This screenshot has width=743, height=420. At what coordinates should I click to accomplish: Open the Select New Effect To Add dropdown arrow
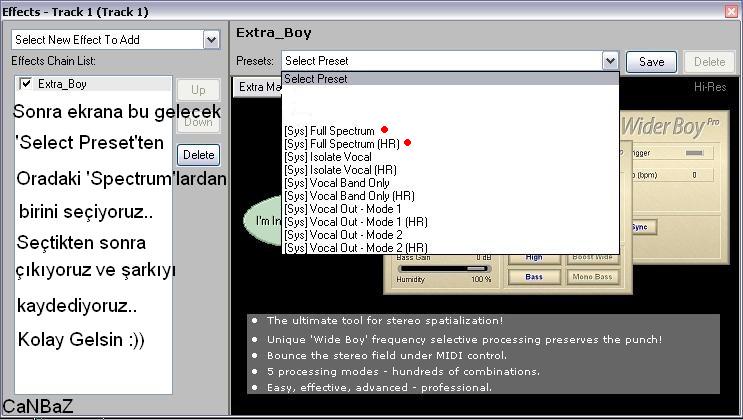point(211,40)
